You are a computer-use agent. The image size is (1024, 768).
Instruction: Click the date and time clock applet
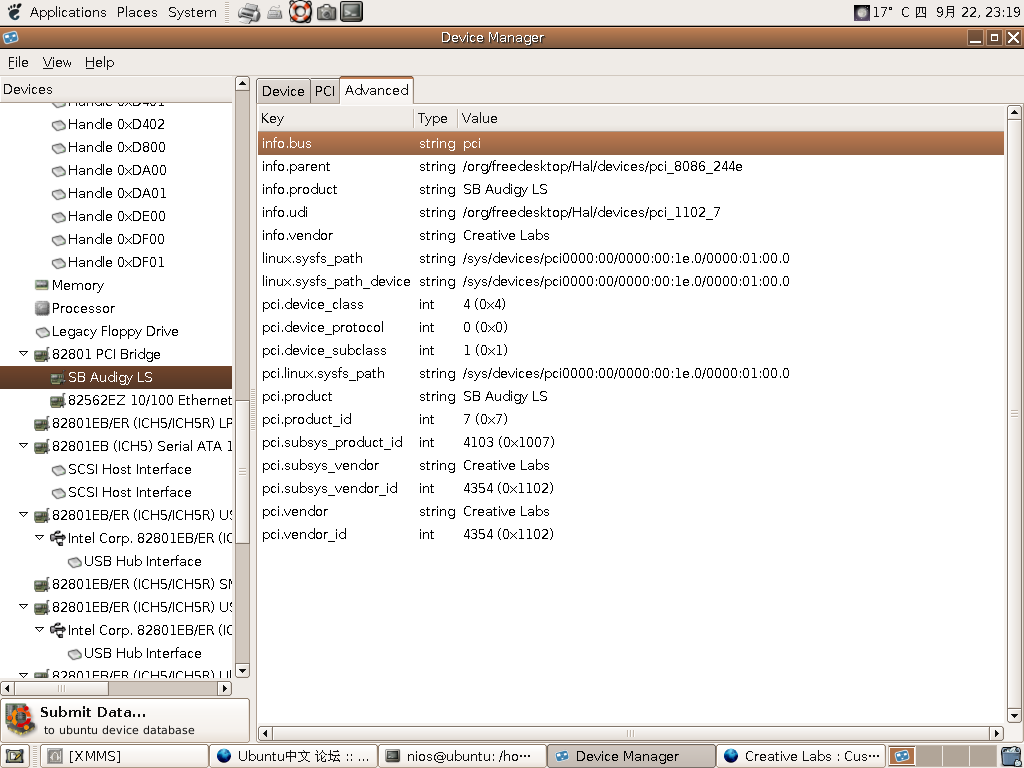pyautogui.click(x=966, y=12)
